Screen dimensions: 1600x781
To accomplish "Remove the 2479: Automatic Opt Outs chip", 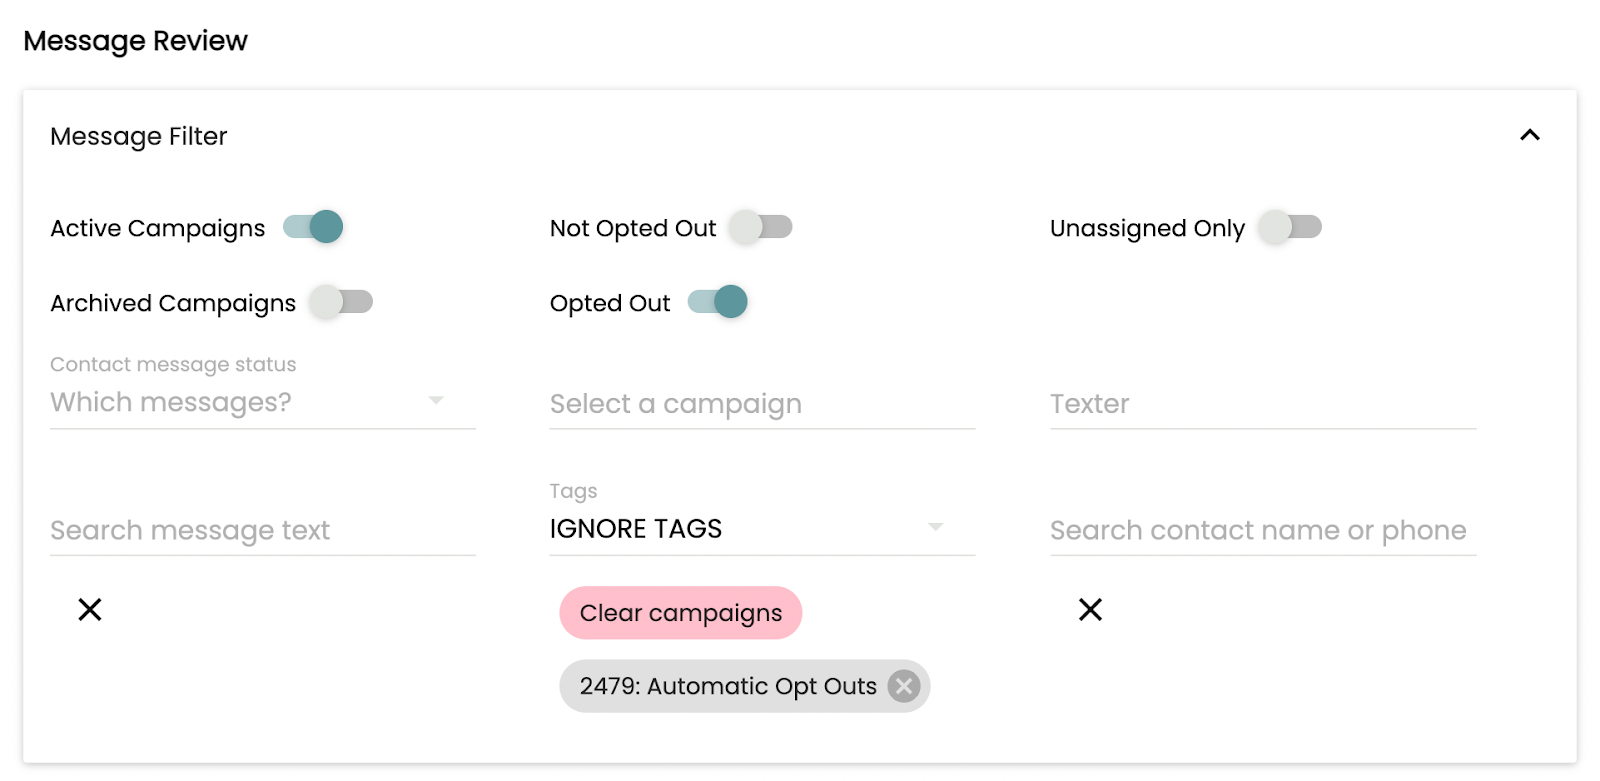I will (904, 686).
